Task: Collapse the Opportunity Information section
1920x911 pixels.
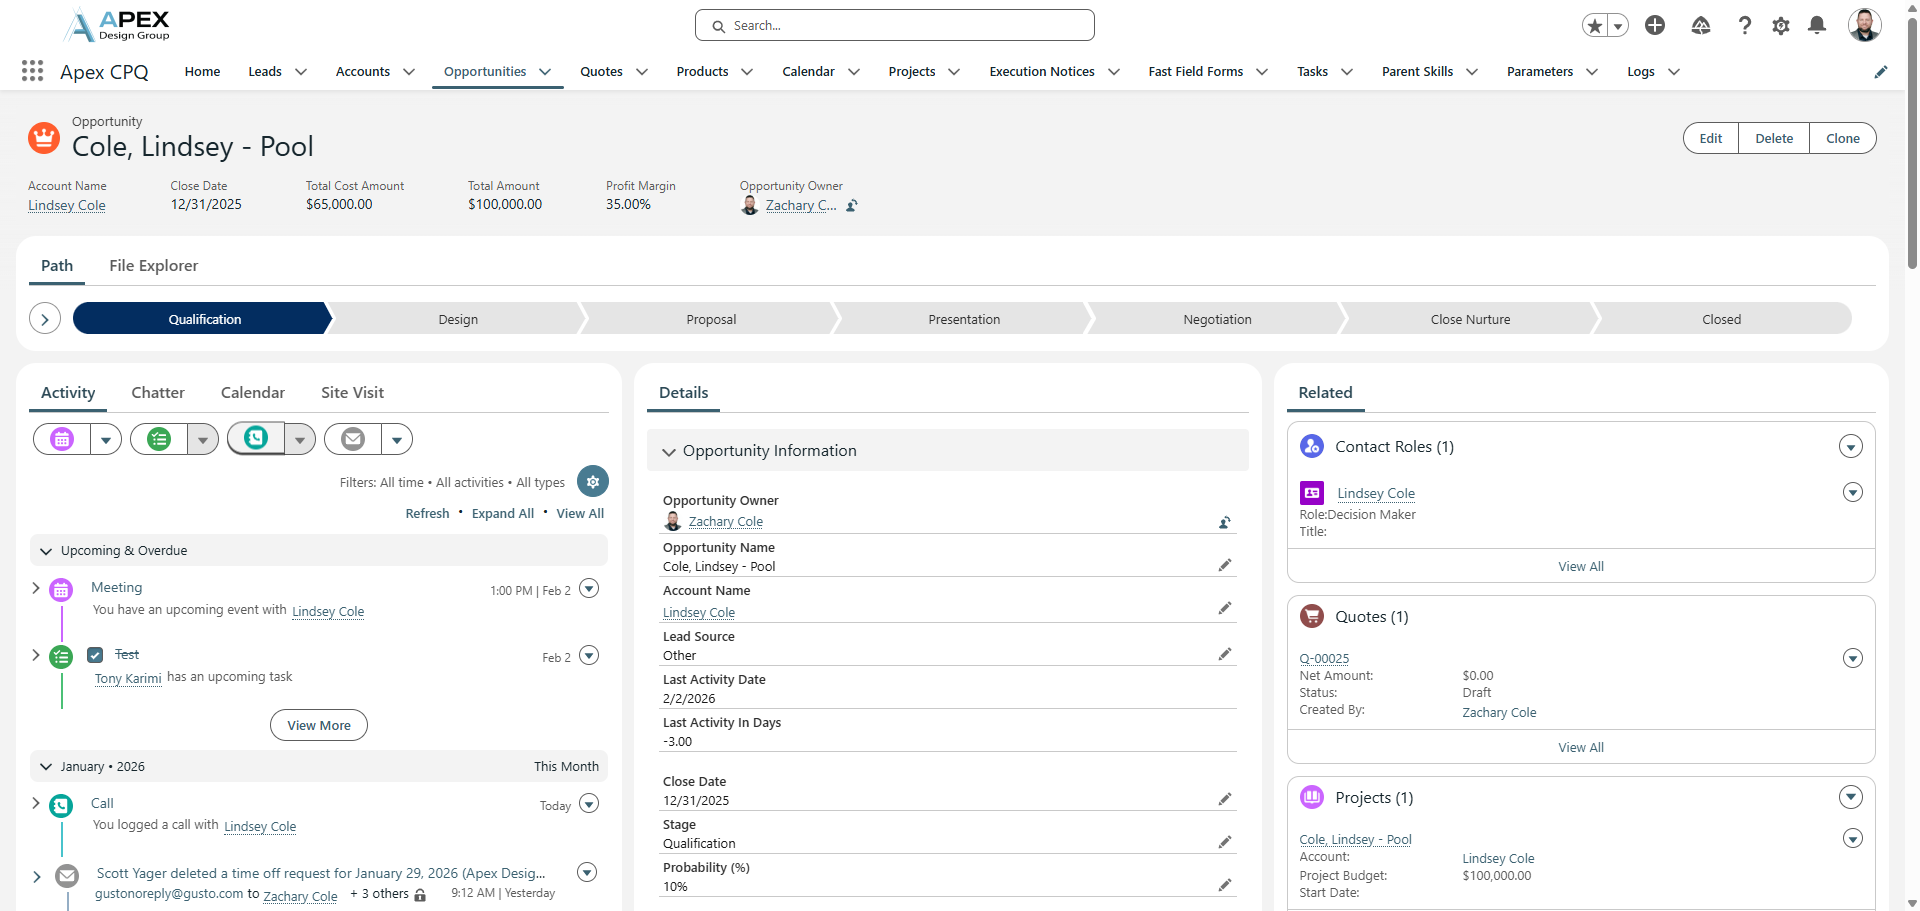Action: (669, 452)
